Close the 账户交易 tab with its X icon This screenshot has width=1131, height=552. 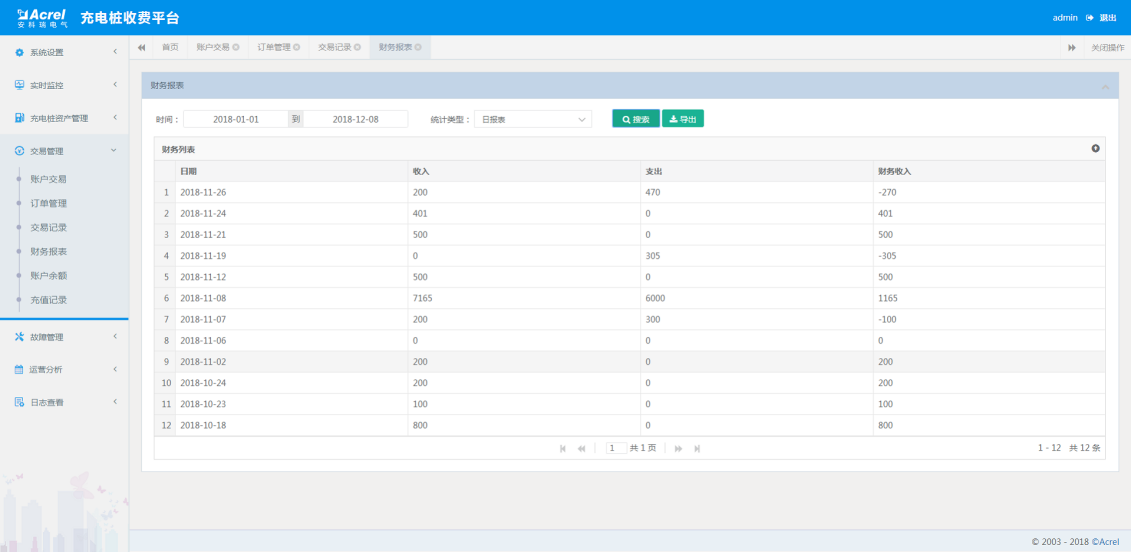tap(236, 47)
